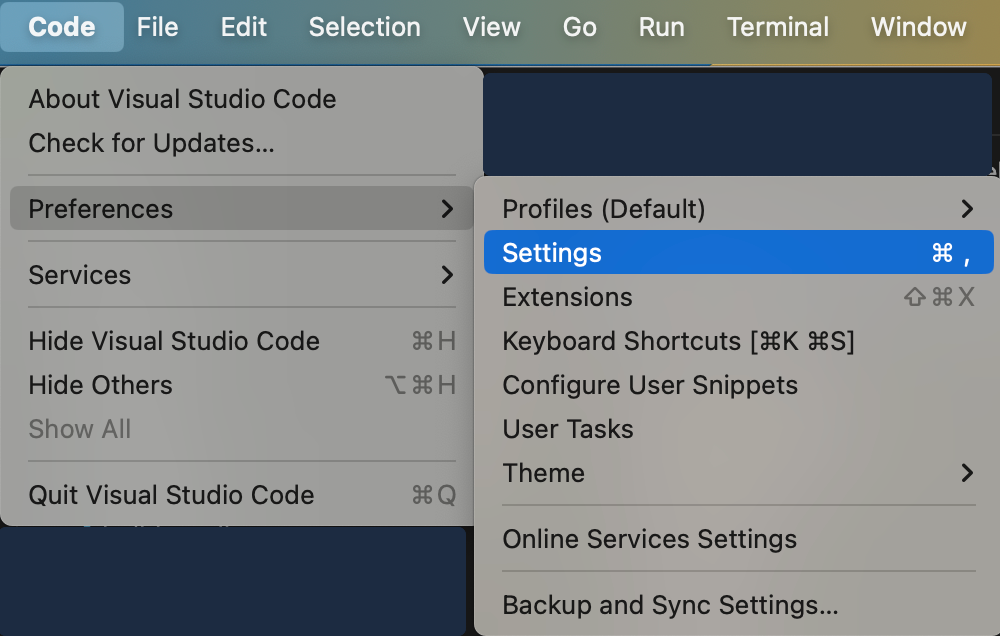Open the Terminal menu
This screenshot has height=636, width=1000.
[x=778, y=27]
